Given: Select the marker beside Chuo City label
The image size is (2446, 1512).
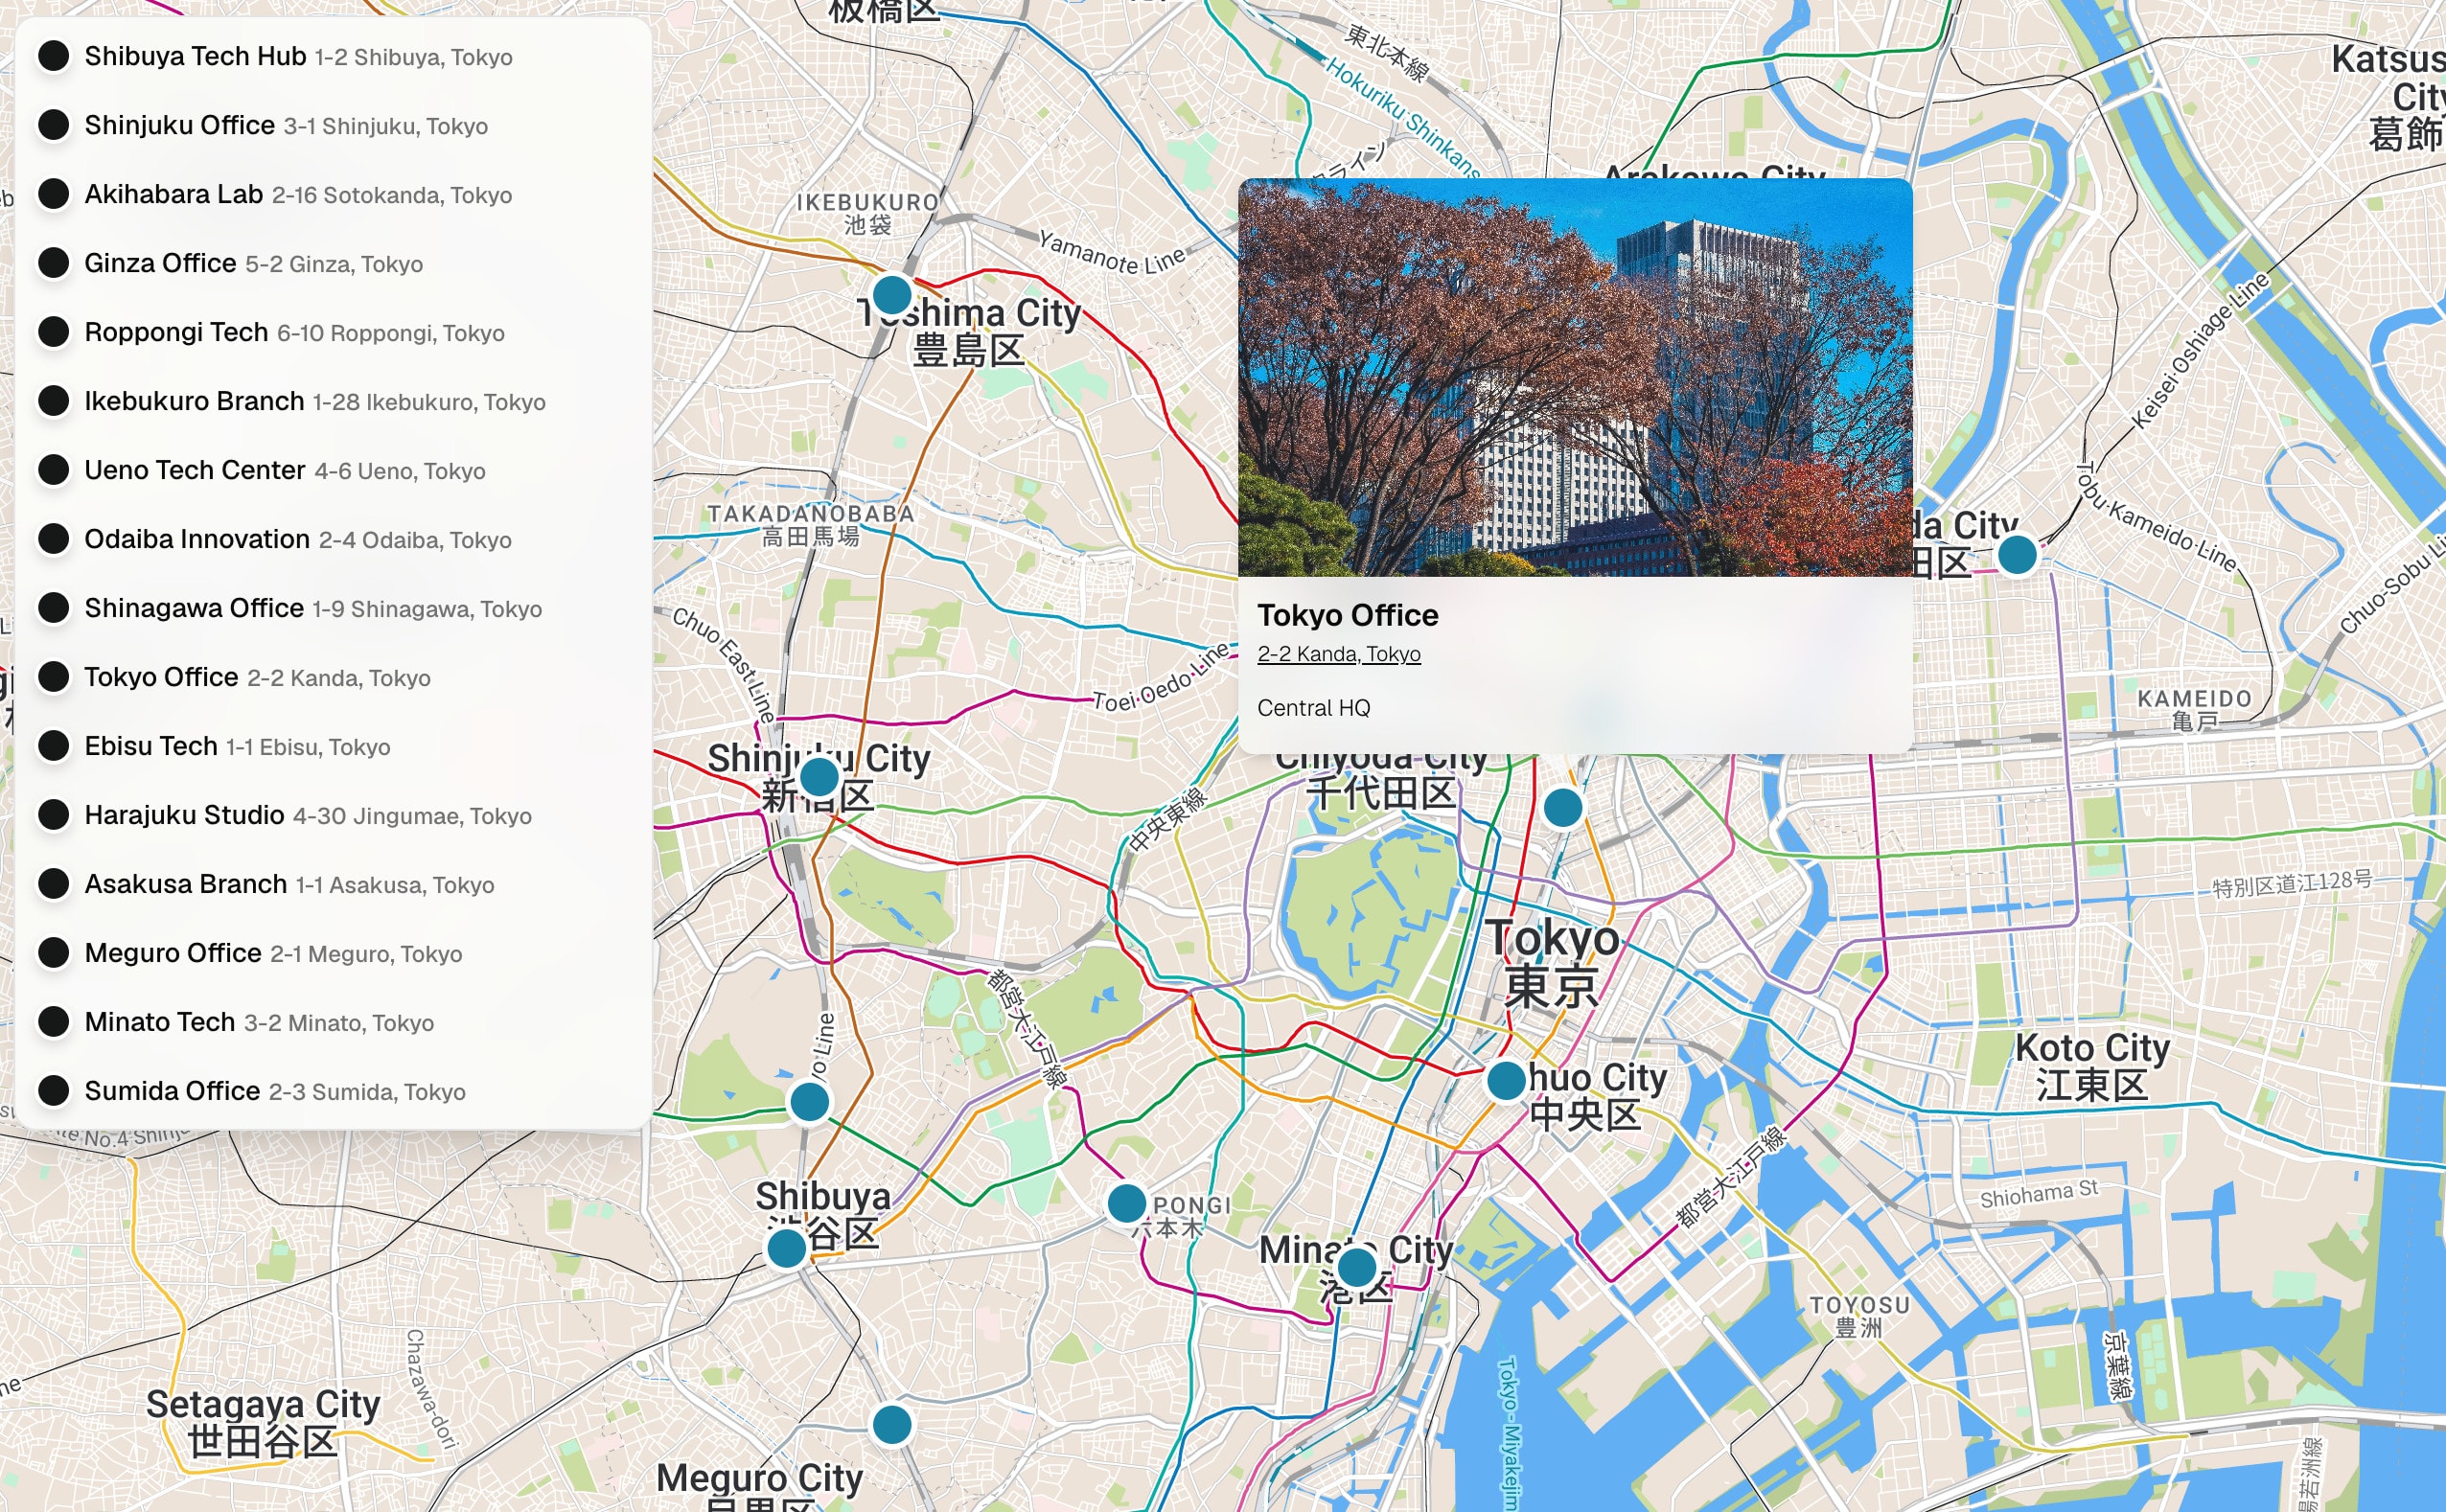Looking at the screenshot, I should tap(1506, 1081).
